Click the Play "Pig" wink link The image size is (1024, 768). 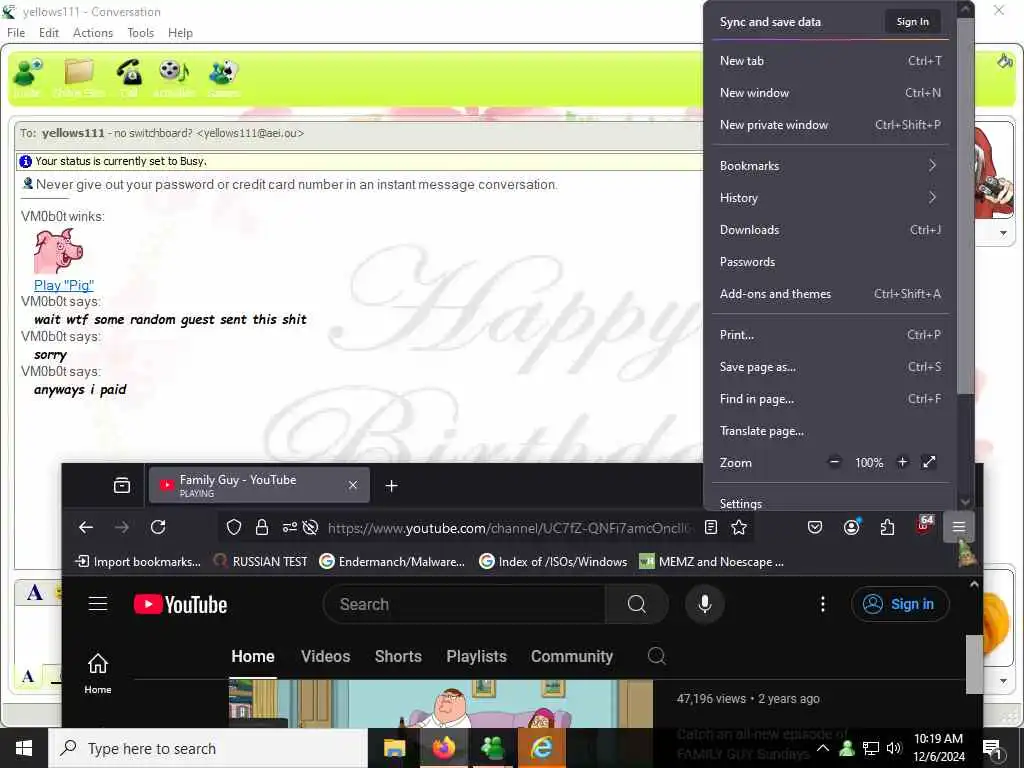click(63, 285)
